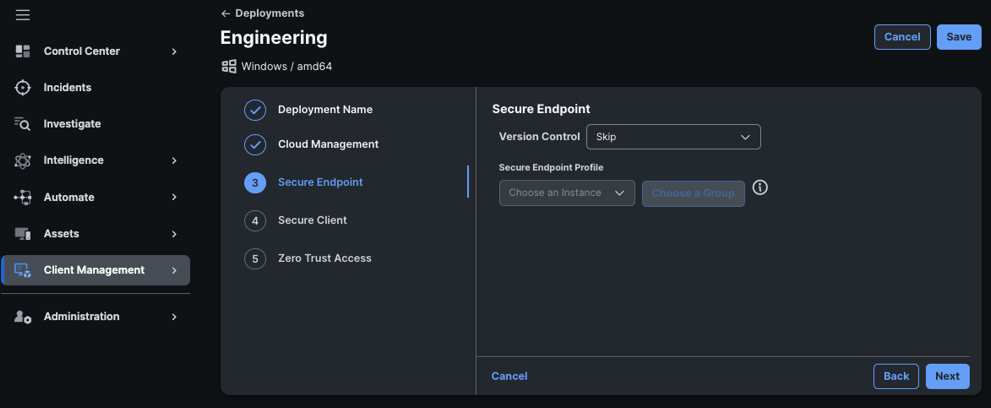Click the Automate workflow icon
991x408 pixels.
(x=23, y=197)
